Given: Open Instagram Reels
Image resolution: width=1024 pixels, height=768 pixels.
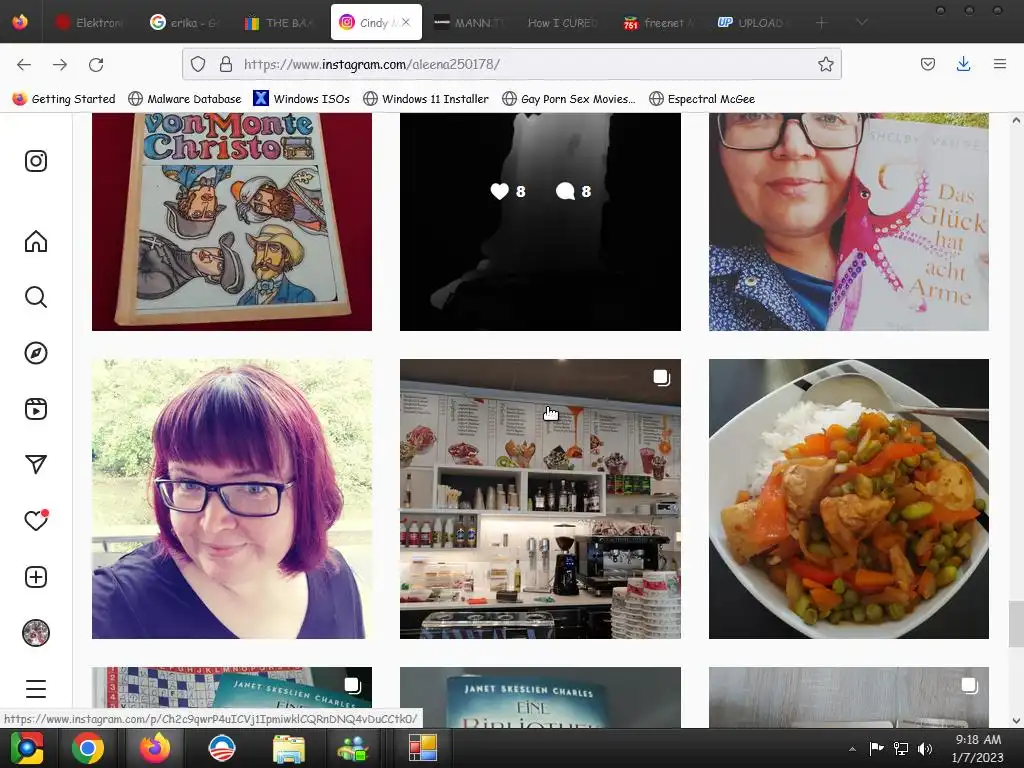Looking at the screenshot, I should (x=36, y=409).
